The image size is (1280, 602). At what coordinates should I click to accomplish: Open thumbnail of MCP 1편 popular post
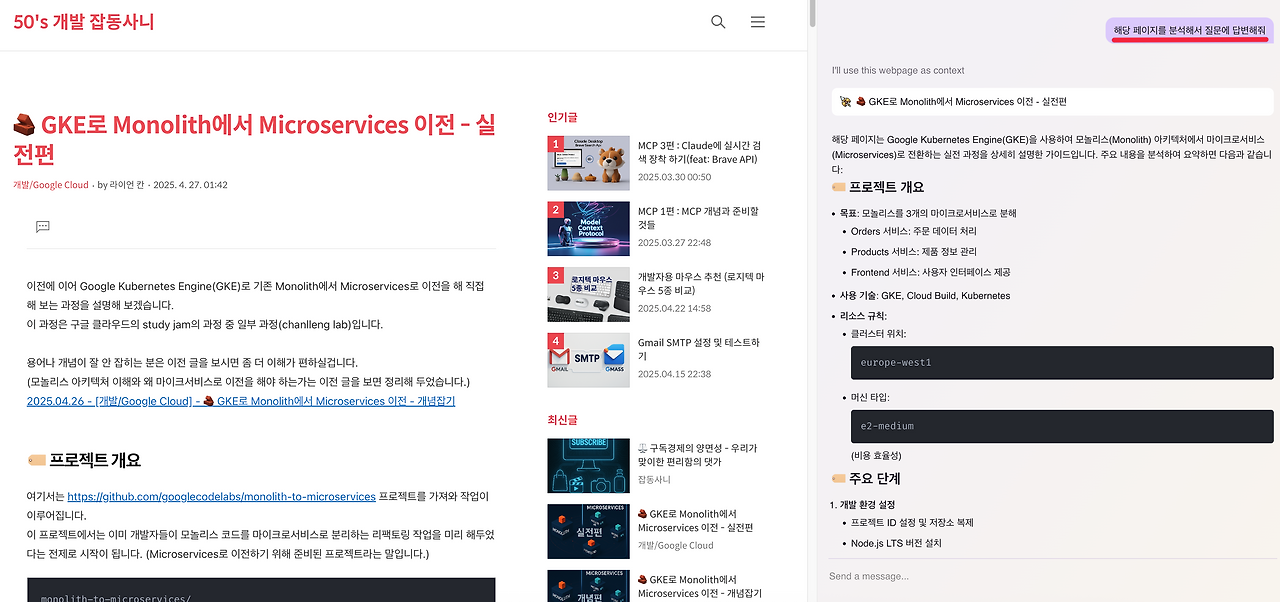[589, 228]
